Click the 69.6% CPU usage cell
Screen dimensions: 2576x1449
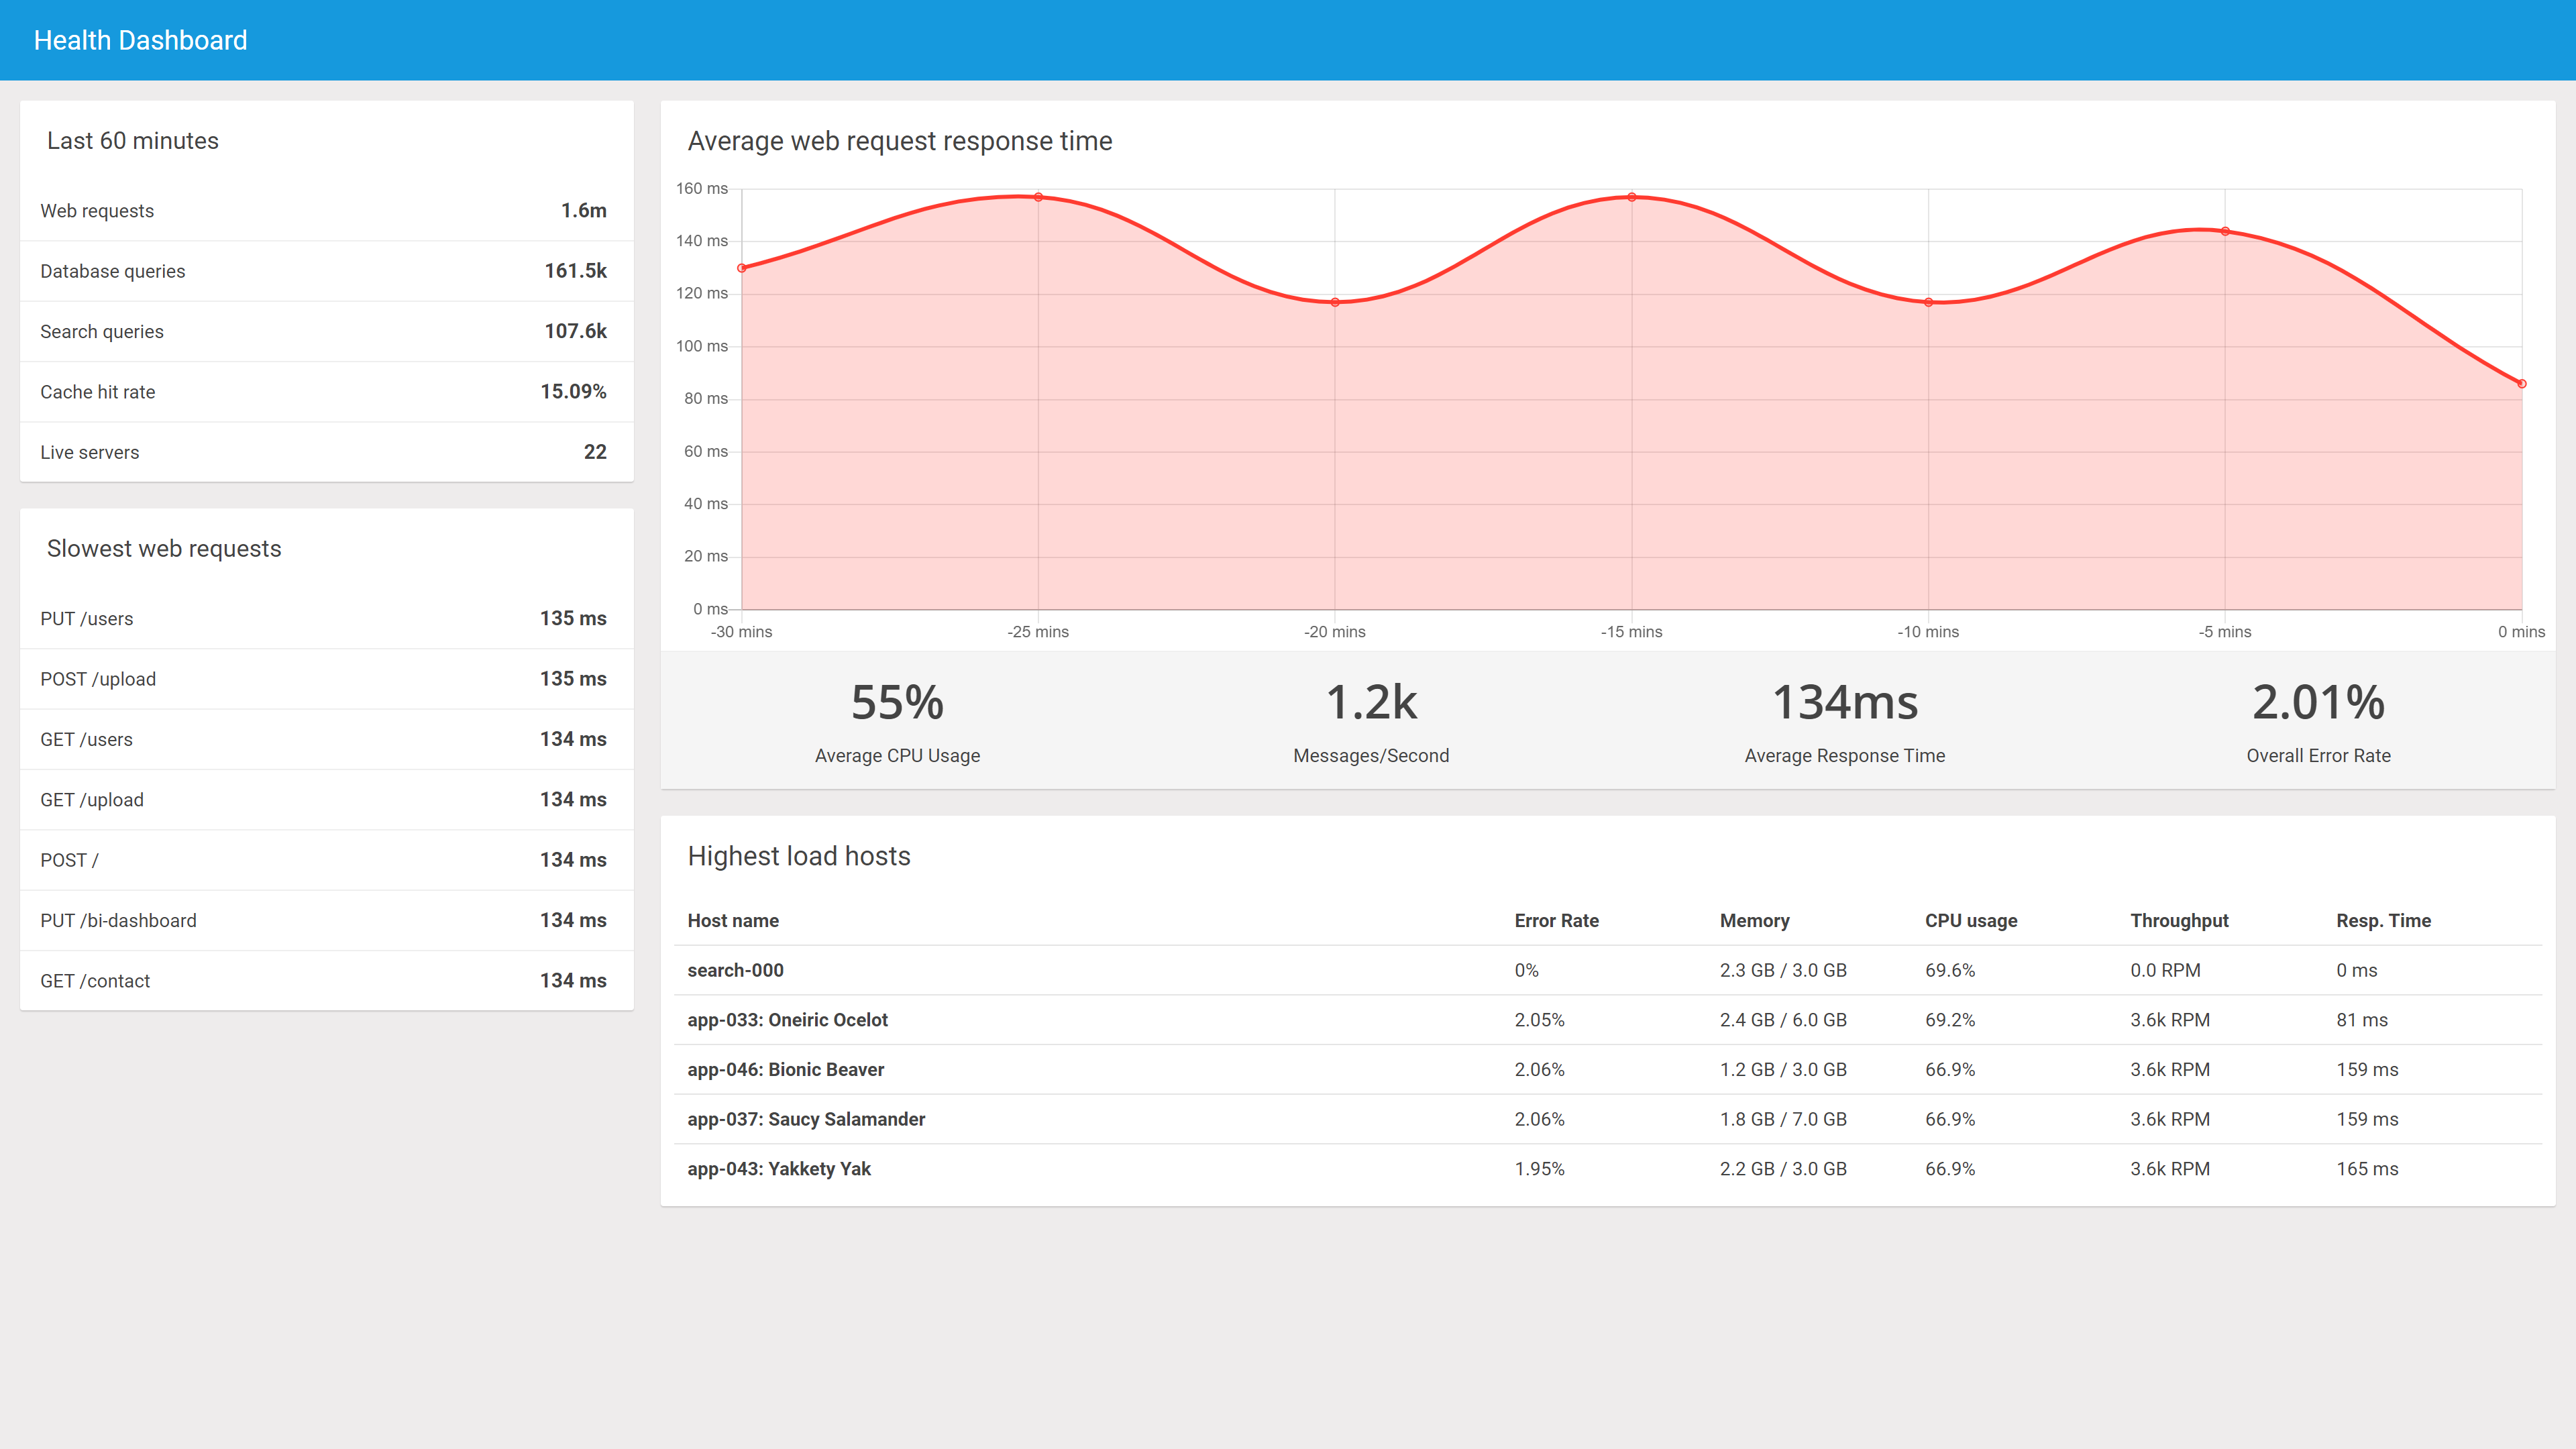click(x=1950, y=970)
